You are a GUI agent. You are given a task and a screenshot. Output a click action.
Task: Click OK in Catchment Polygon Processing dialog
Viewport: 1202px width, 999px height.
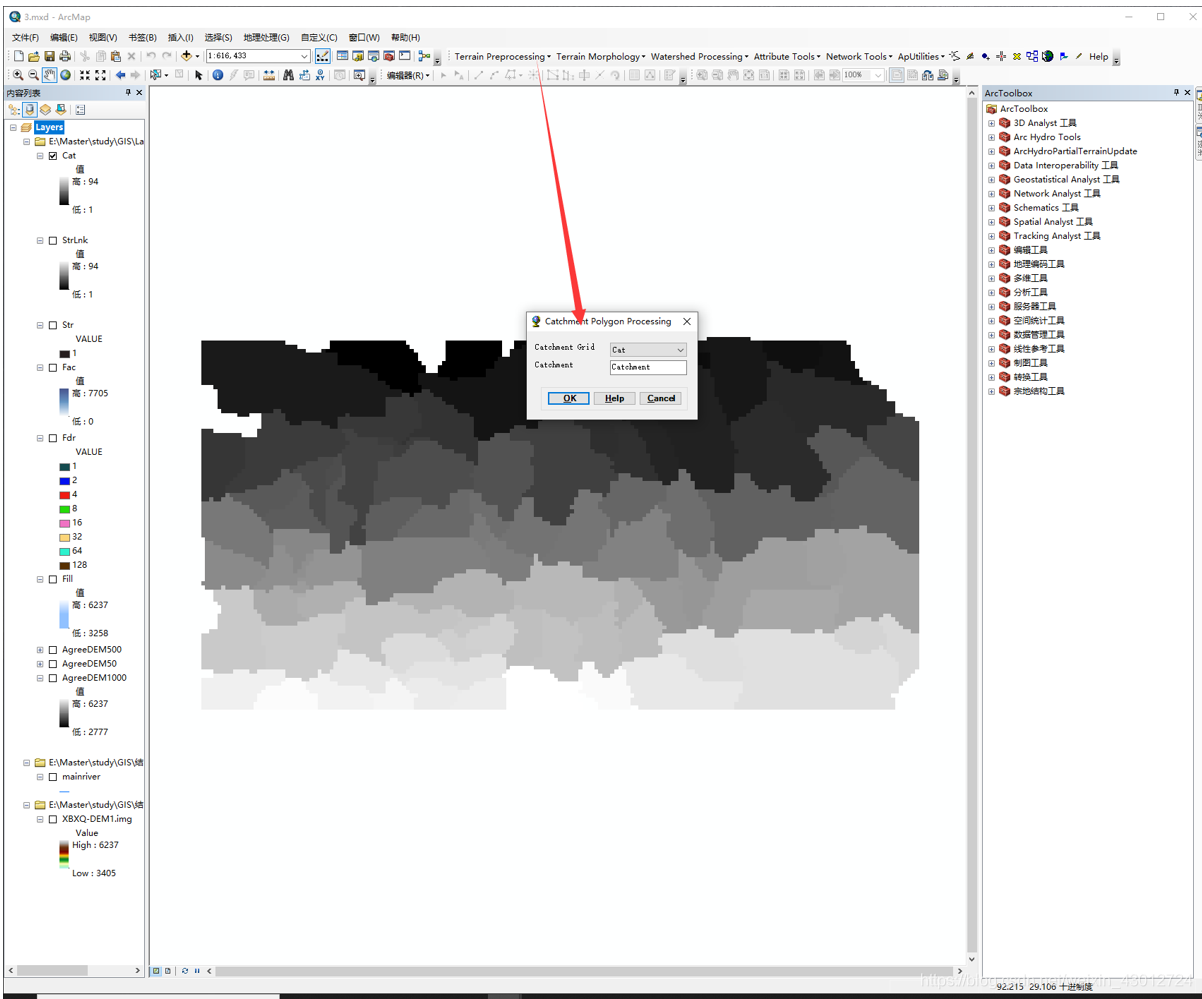(569, 398)
